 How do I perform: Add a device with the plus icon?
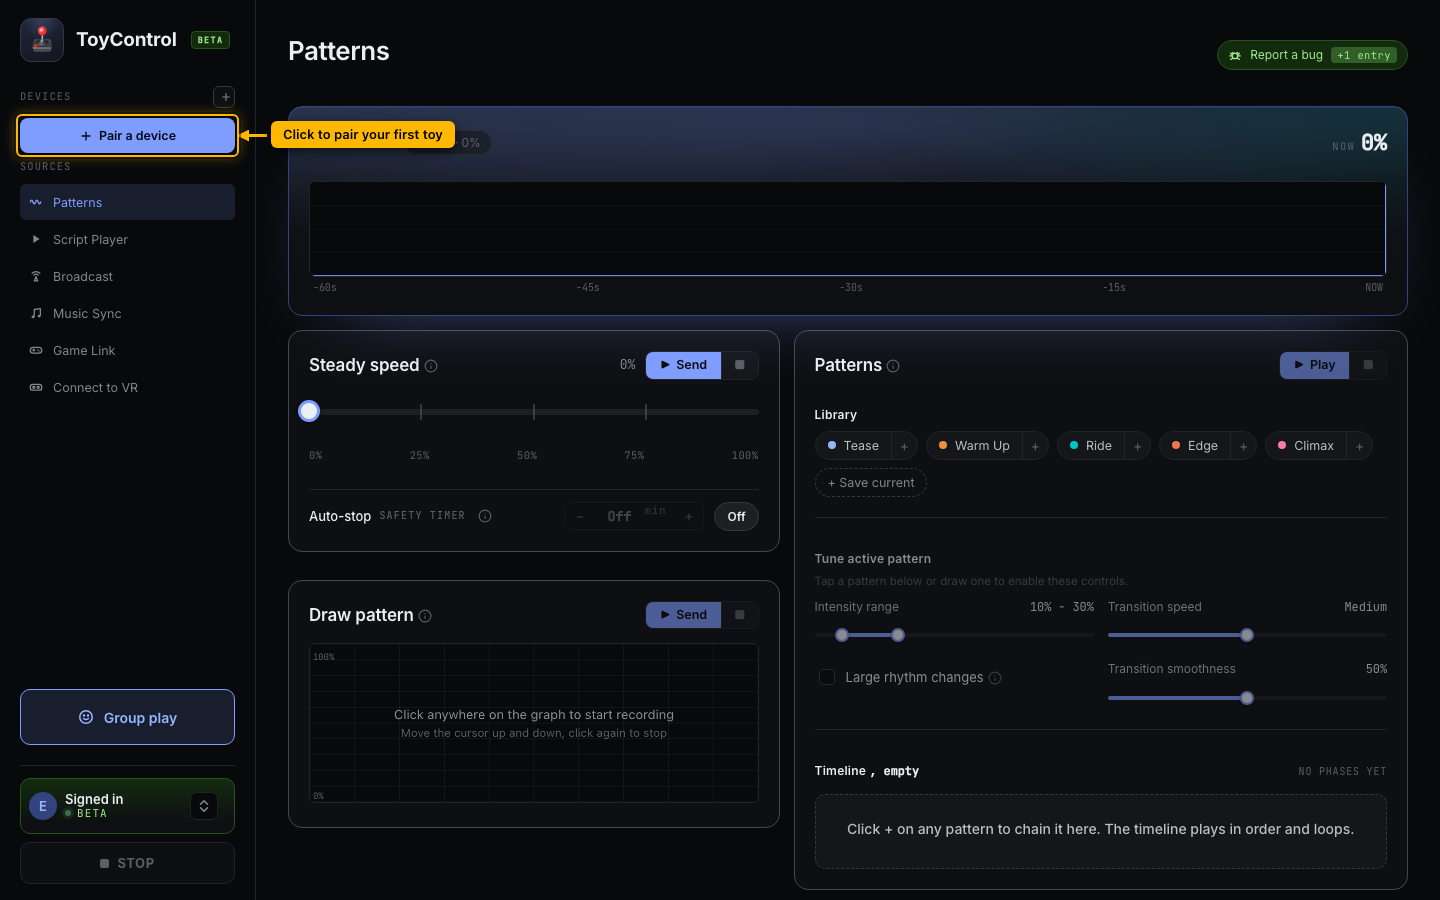point(225,96)
